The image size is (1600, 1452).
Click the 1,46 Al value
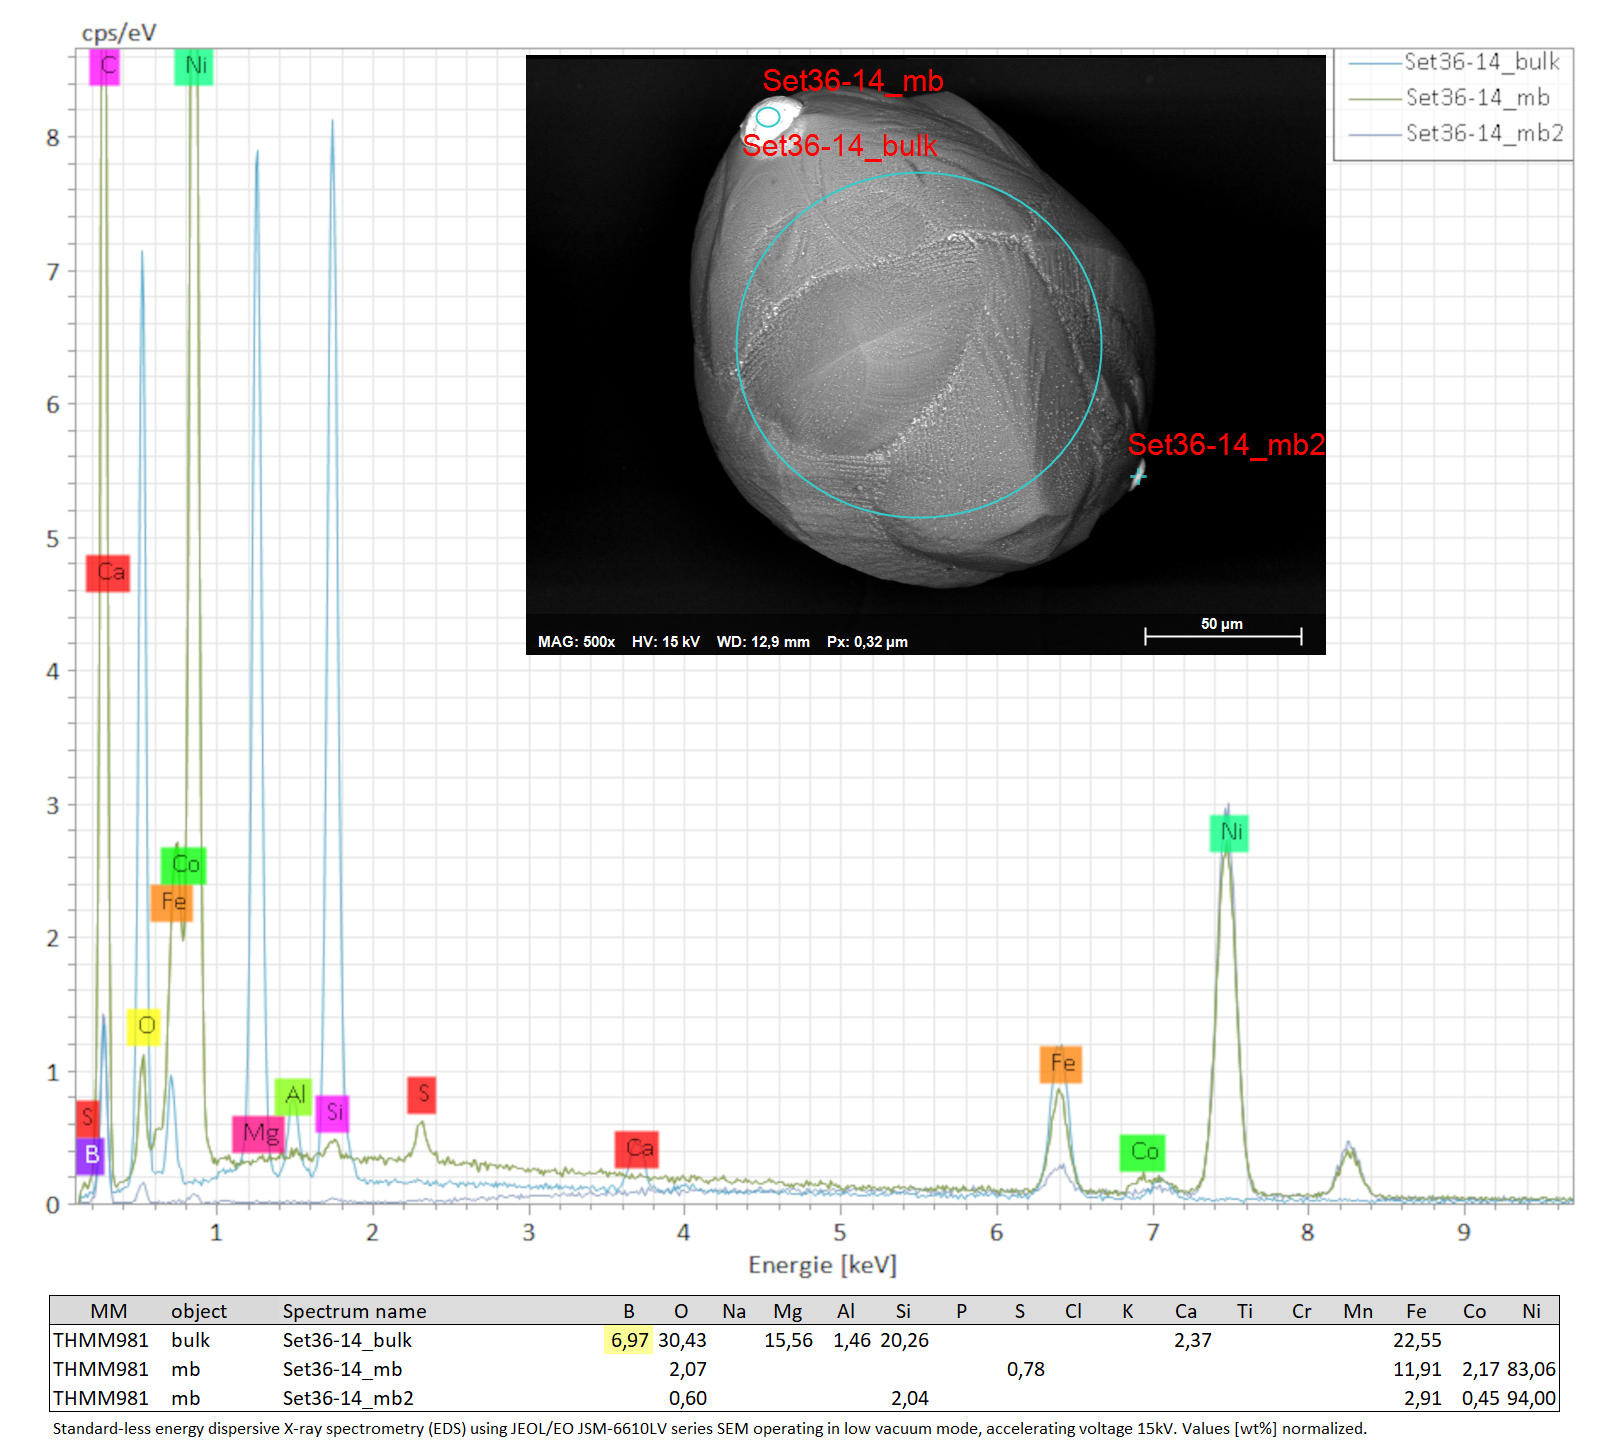click(x=852, y=1340)
